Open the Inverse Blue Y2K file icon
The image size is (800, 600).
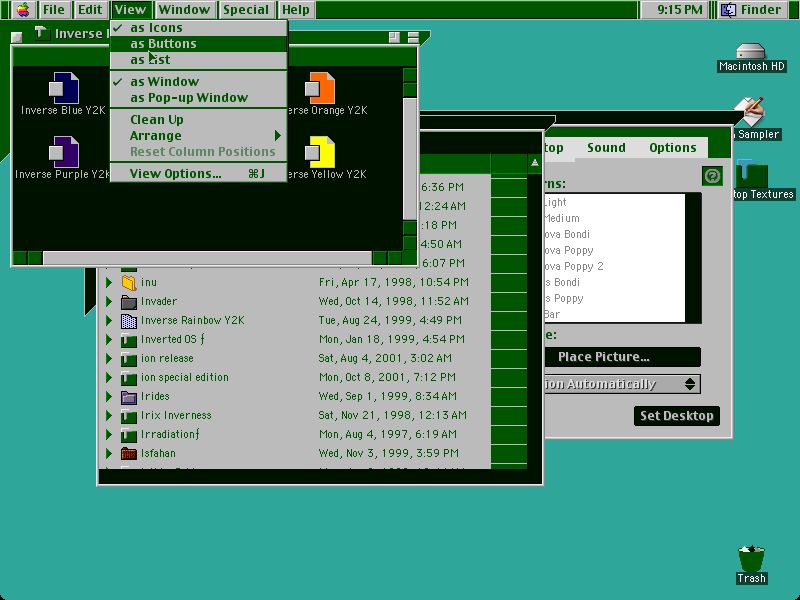(64, 88)
